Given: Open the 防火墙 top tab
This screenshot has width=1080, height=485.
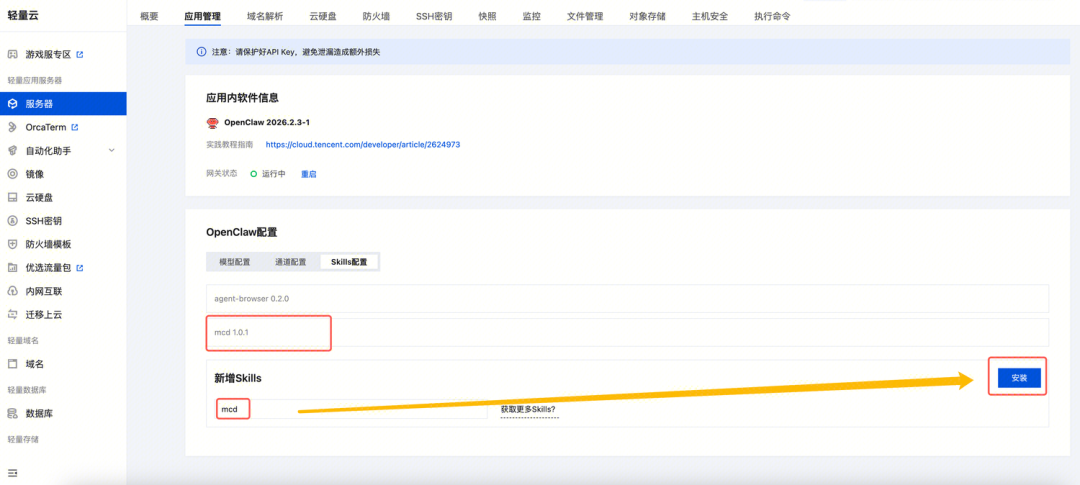Looking at the screenshot, I should (375, 16).
